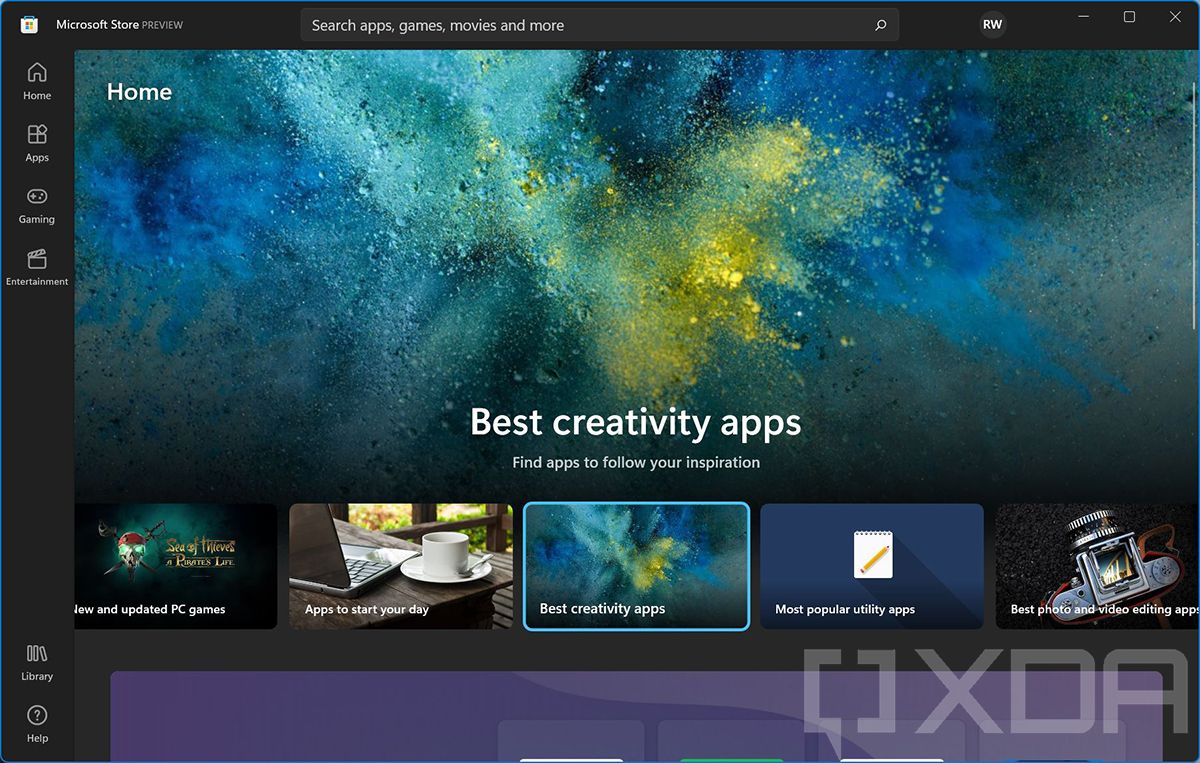
Task: Select the New and updated PC games card
Action: point(176,566)
